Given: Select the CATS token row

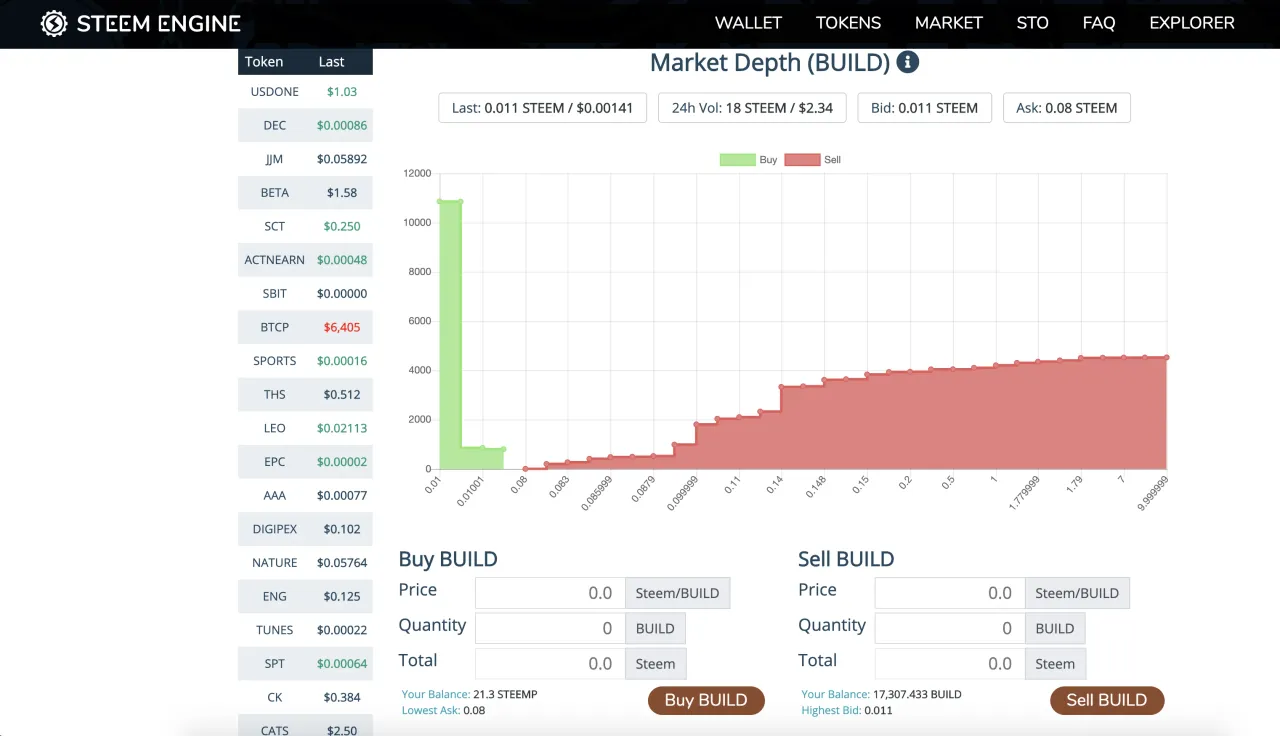Looking at the screenshot, I should point(305,726).
